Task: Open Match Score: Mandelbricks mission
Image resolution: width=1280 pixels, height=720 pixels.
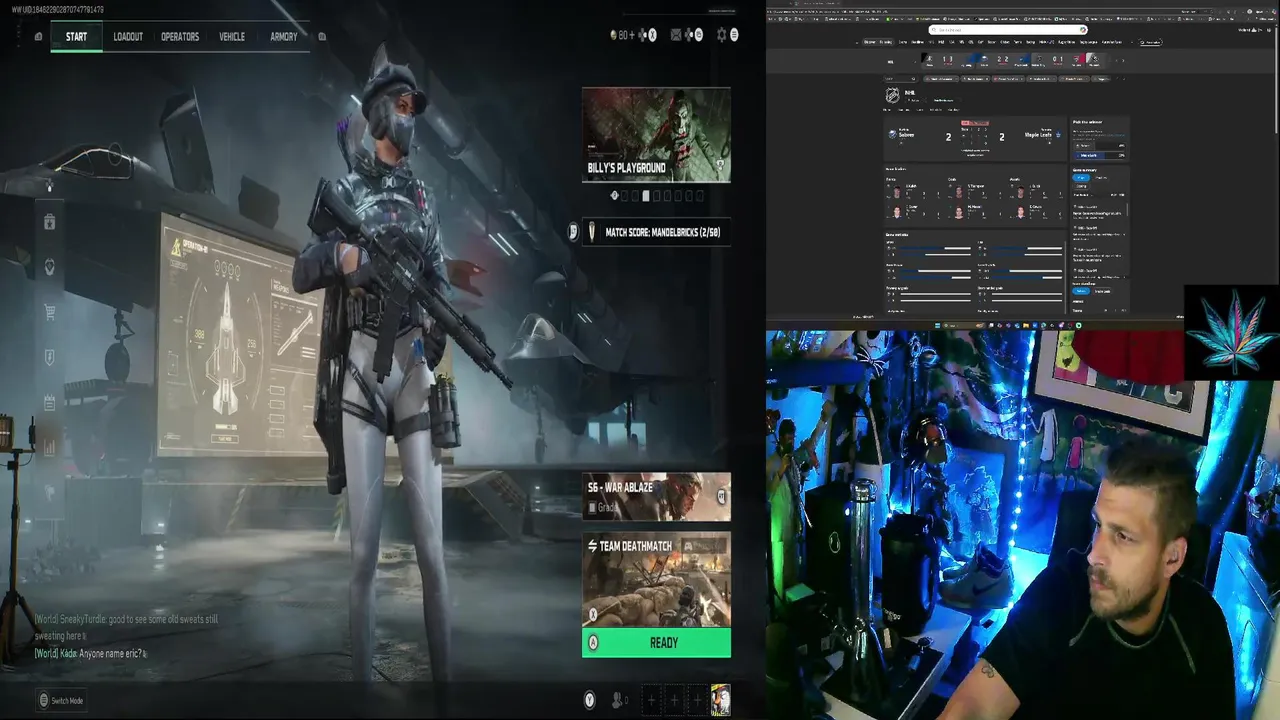Action: 656,232
